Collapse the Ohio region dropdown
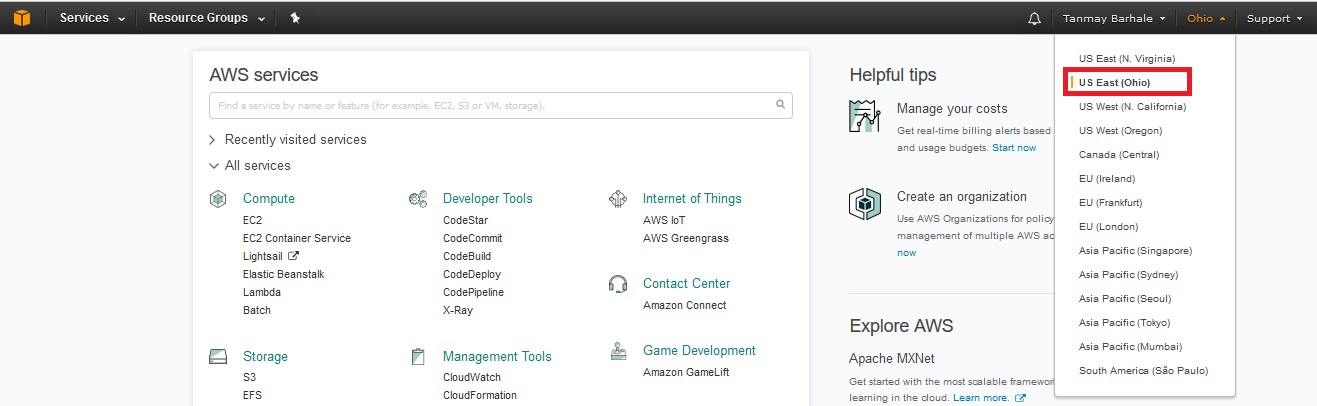This screenshot has height=406, width=1317. [x=1206, y=18]
